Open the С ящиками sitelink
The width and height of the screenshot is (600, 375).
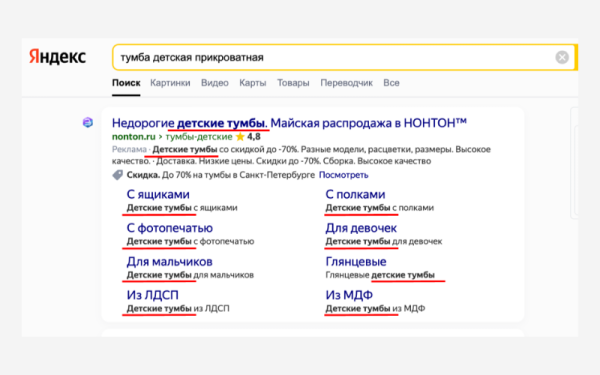pos(158,194)
